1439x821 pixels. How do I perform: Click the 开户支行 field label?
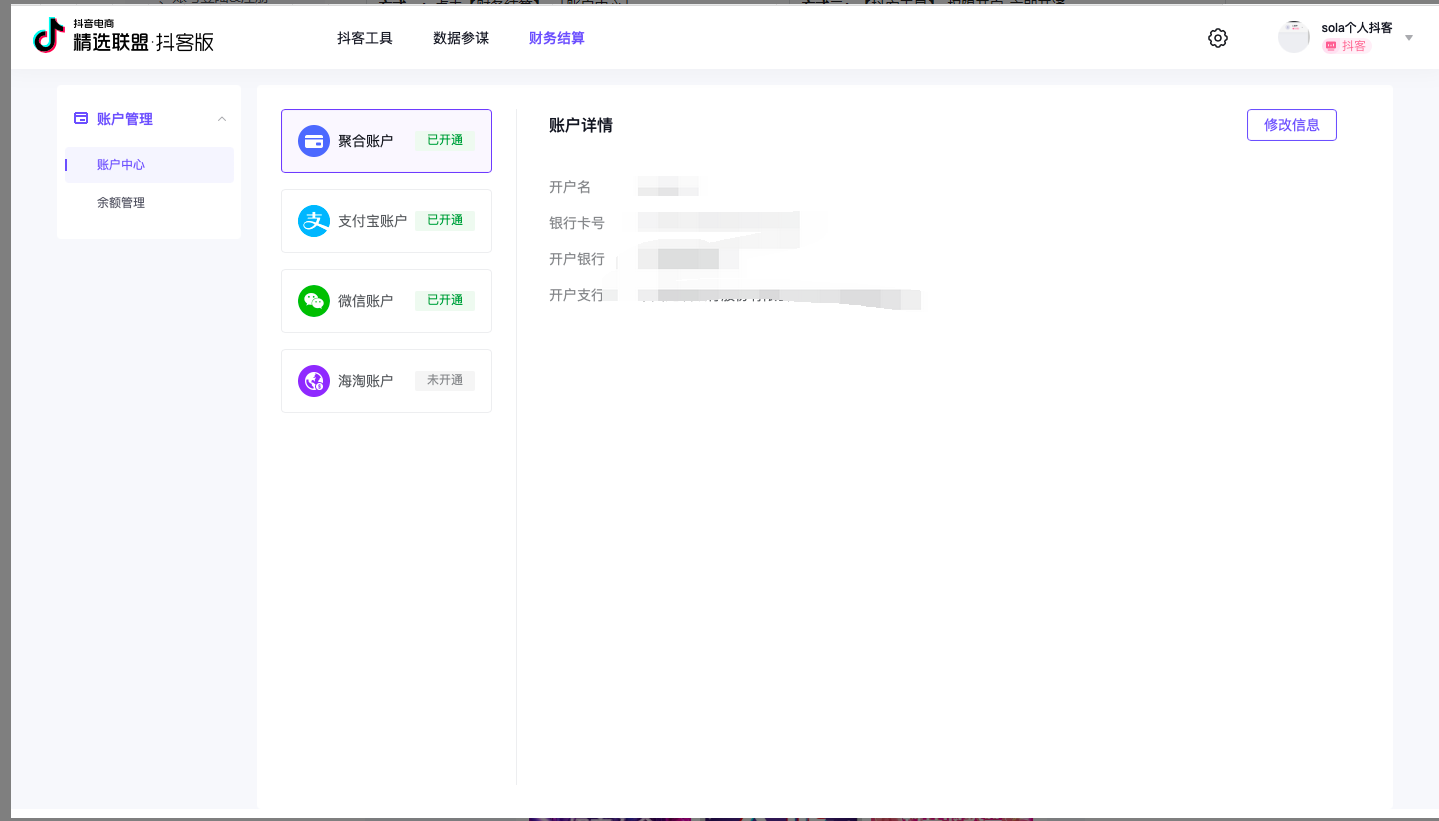point(577,295)
